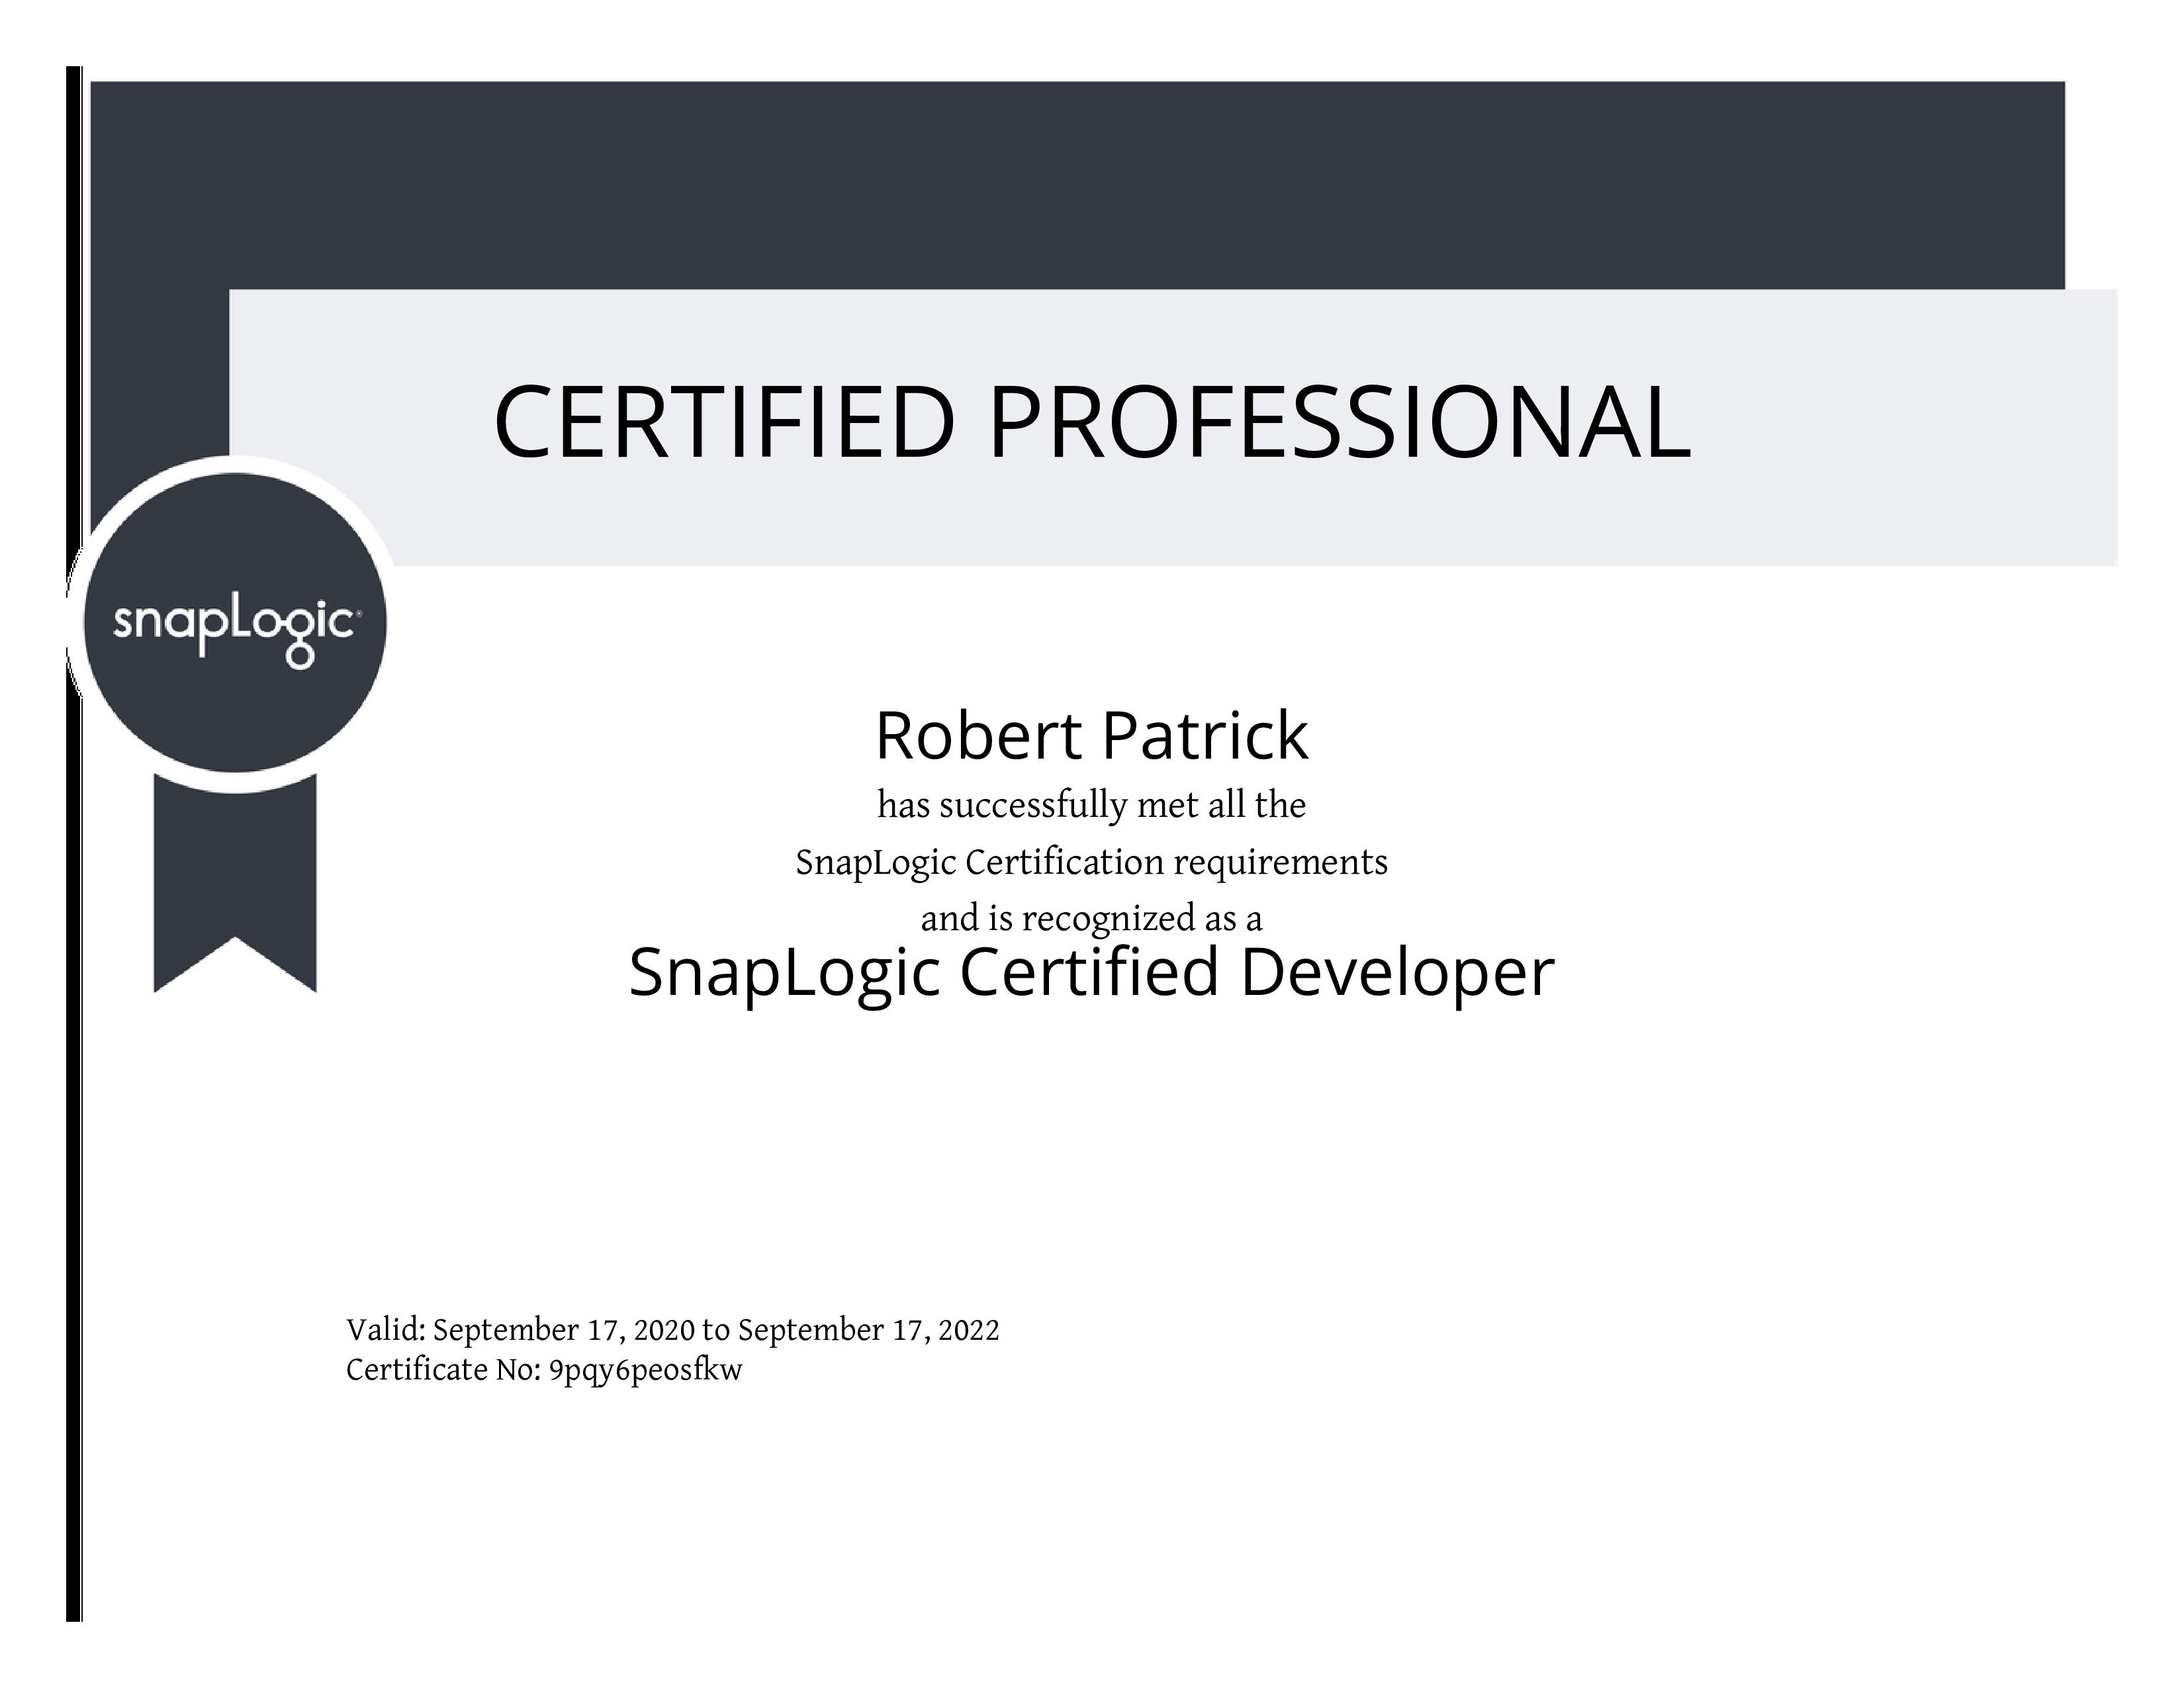This screenshot has height=1688, width=2184.
Task: Click the "CERTIFIED PROFESSIONAL" heading
Action: point(1092,423)
